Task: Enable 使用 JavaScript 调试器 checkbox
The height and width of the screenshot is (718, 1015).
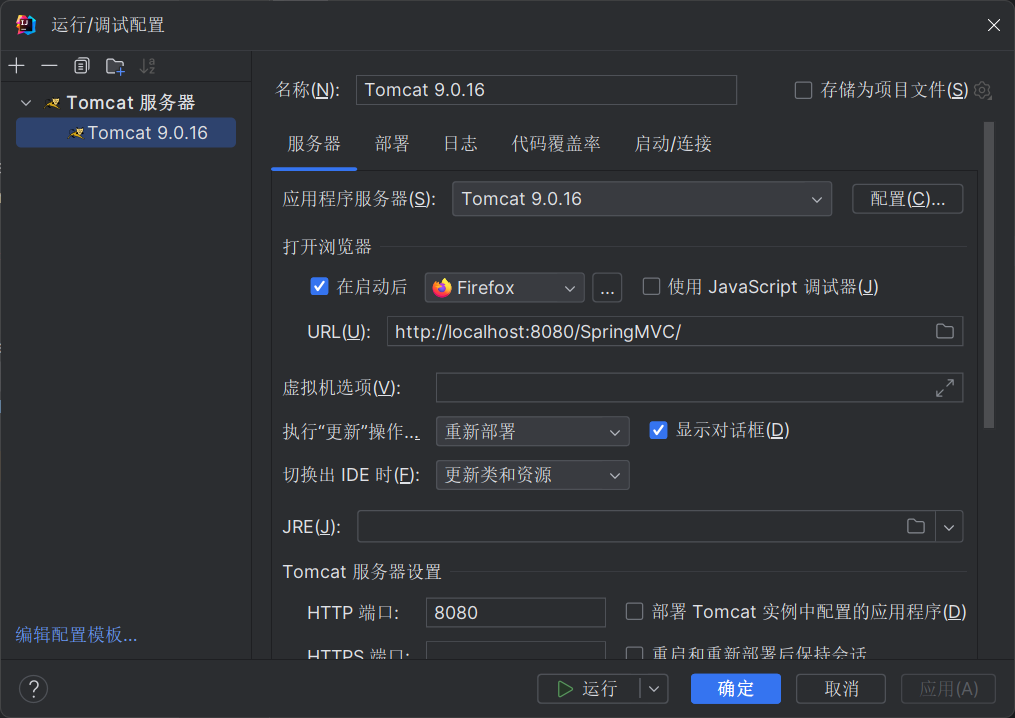Action: (651, 286)
